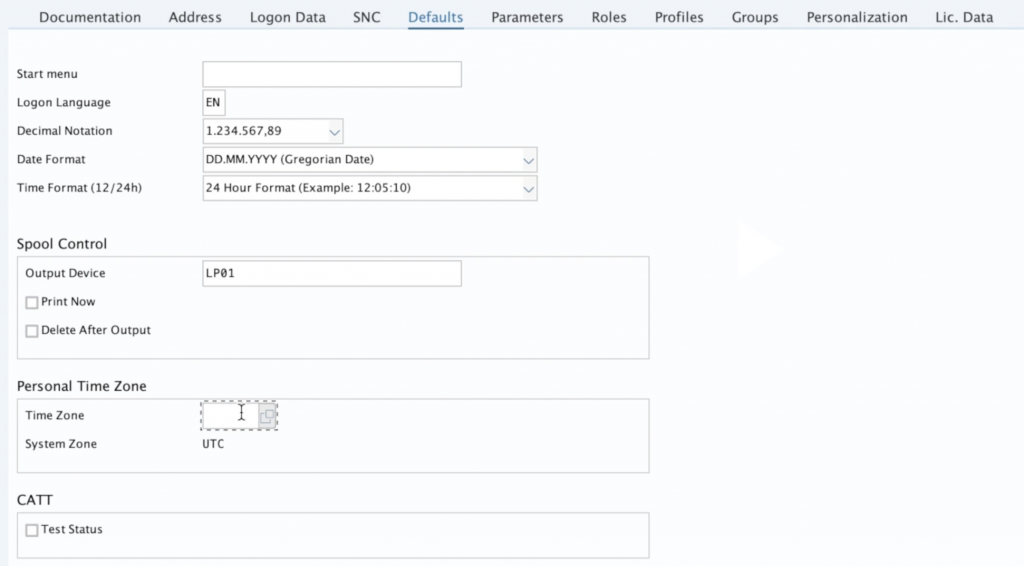Viewport: 1024px width, 566px height.
Task: Switch to the Personalization tab
Action: 857,17
